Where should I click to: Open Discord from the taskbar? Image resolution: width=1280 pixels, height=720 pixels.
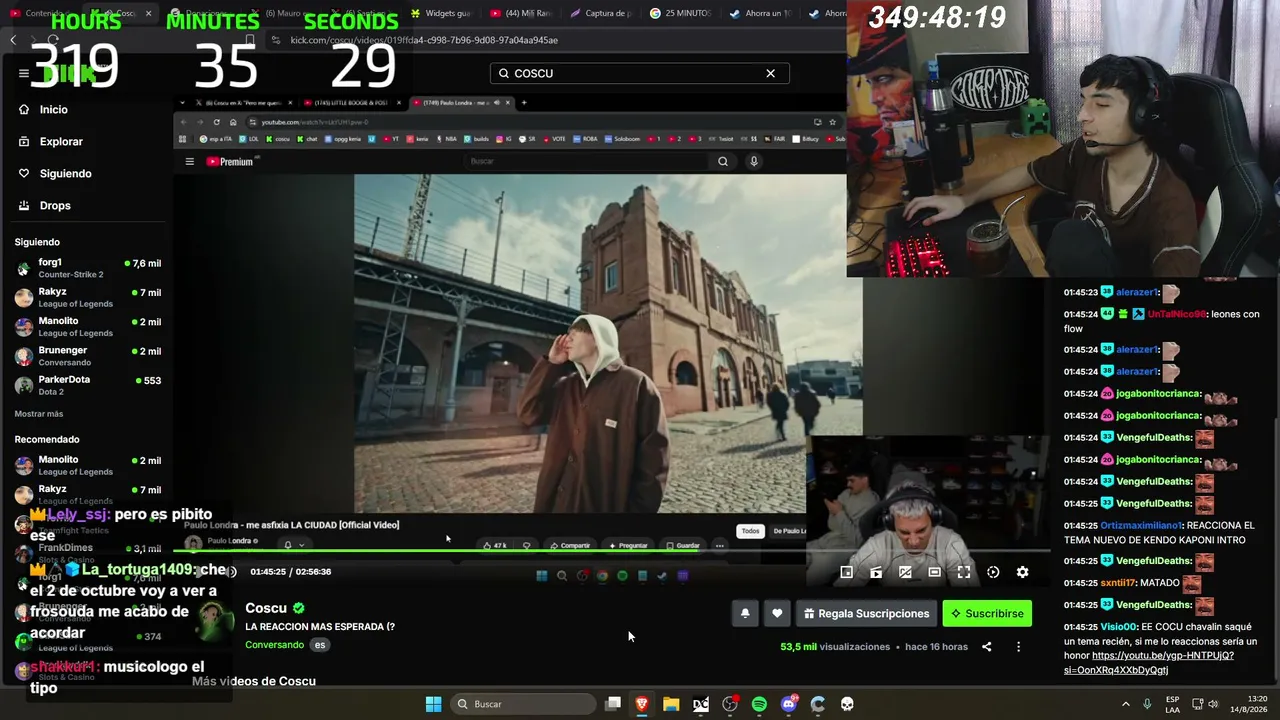pos(789,704)
